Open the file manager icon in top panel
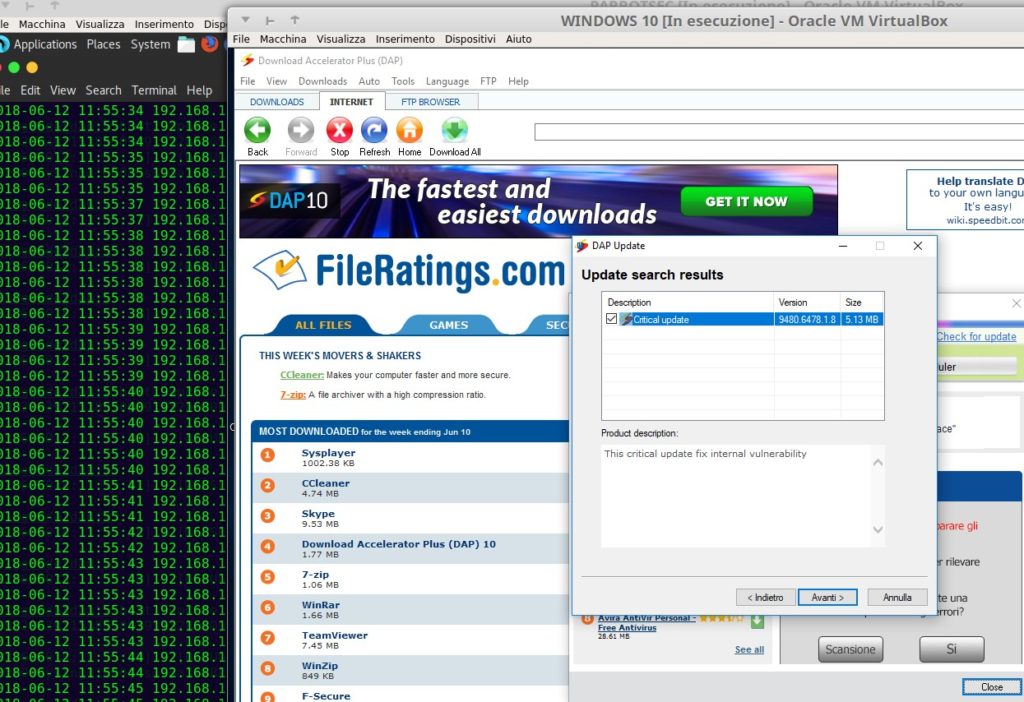 [186, 44]
